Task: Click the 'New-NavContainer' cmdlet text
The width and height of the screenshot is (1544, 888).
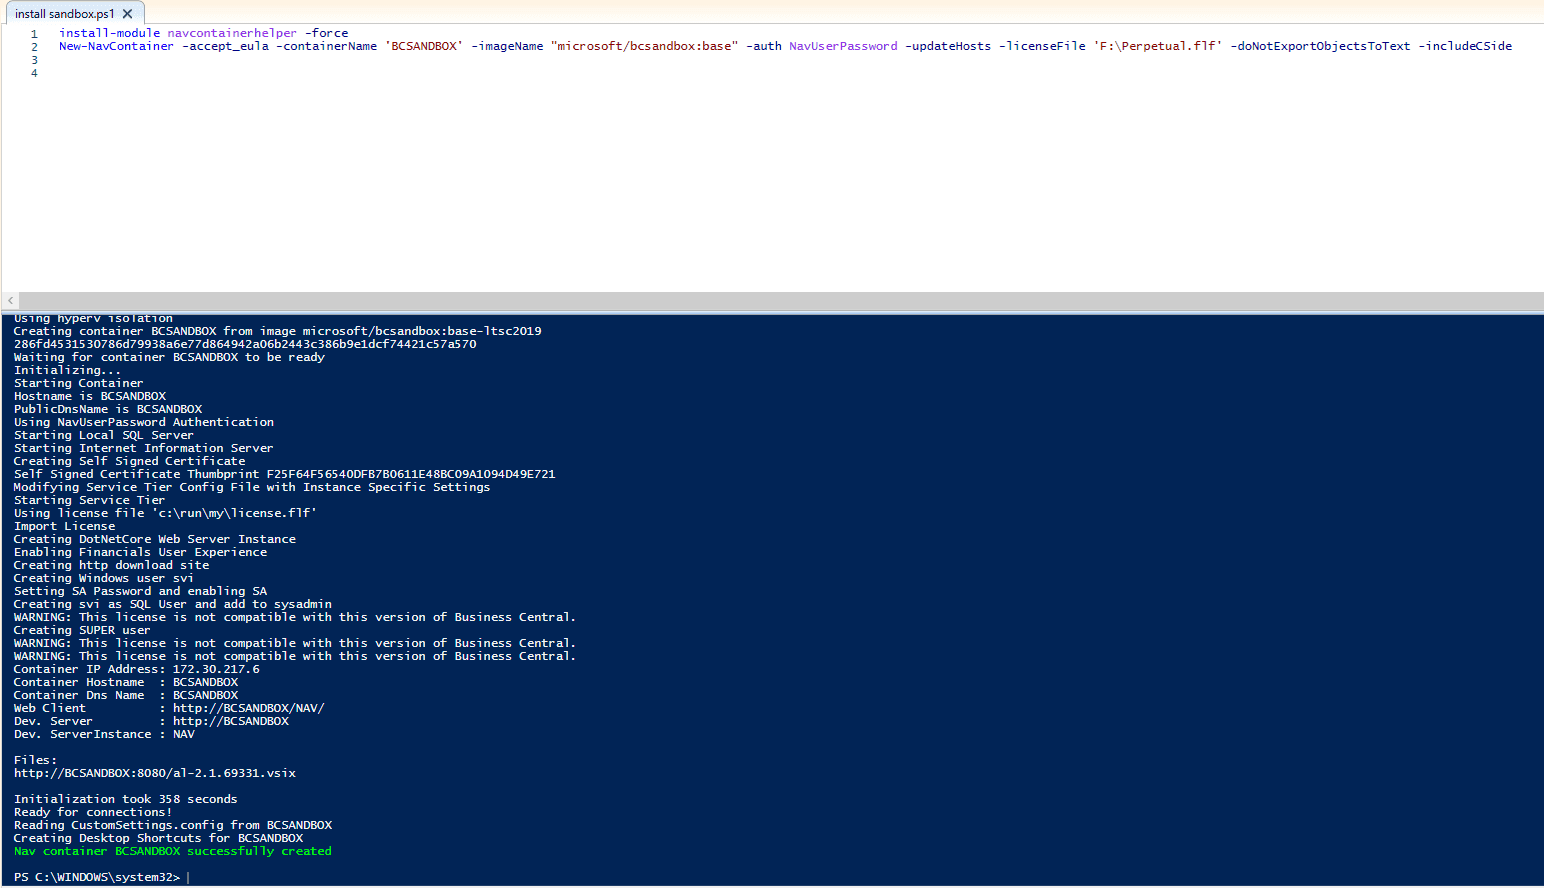Action: (x=116, y=46)
